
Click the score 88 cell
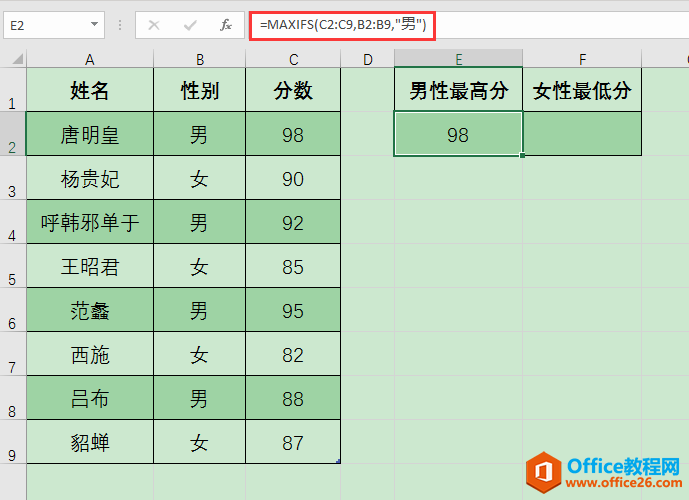point(293,398)
